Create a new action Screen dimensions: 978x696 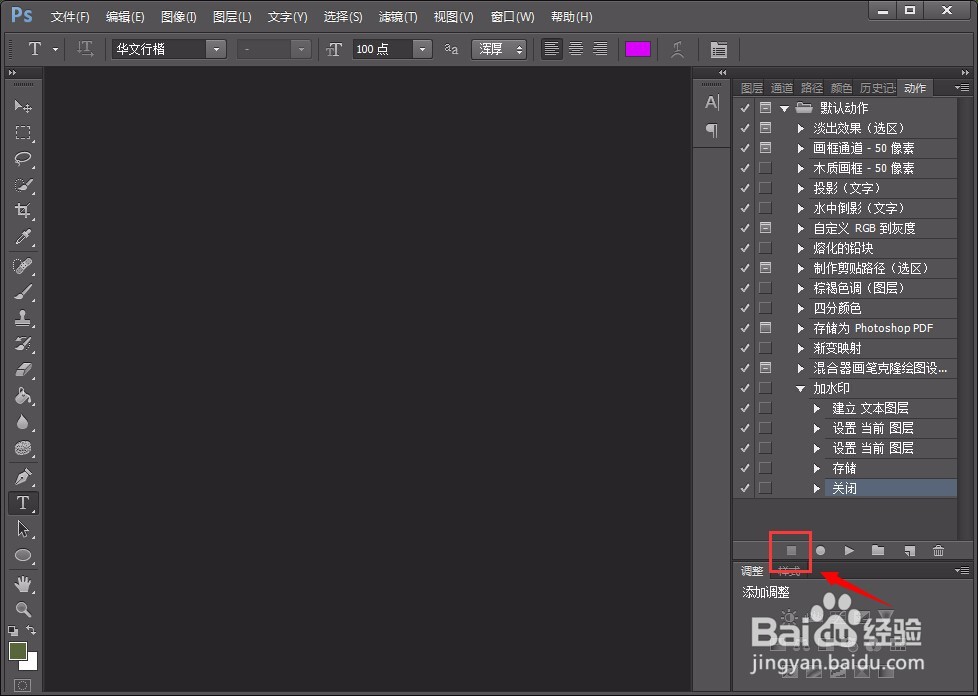(x=909, y=551)
